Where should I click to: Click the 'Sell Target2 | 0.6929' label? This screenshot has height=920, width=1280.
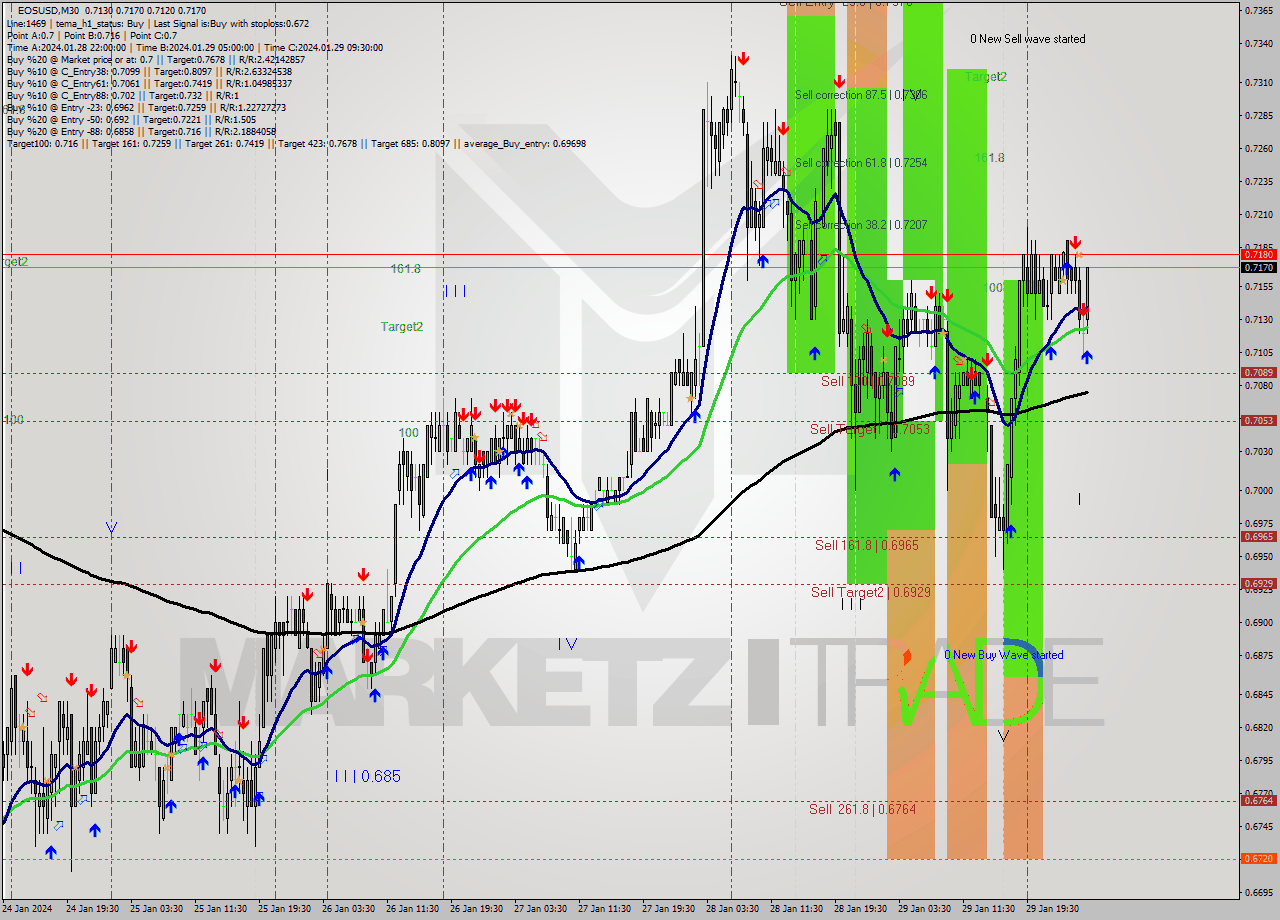(871, 592)
